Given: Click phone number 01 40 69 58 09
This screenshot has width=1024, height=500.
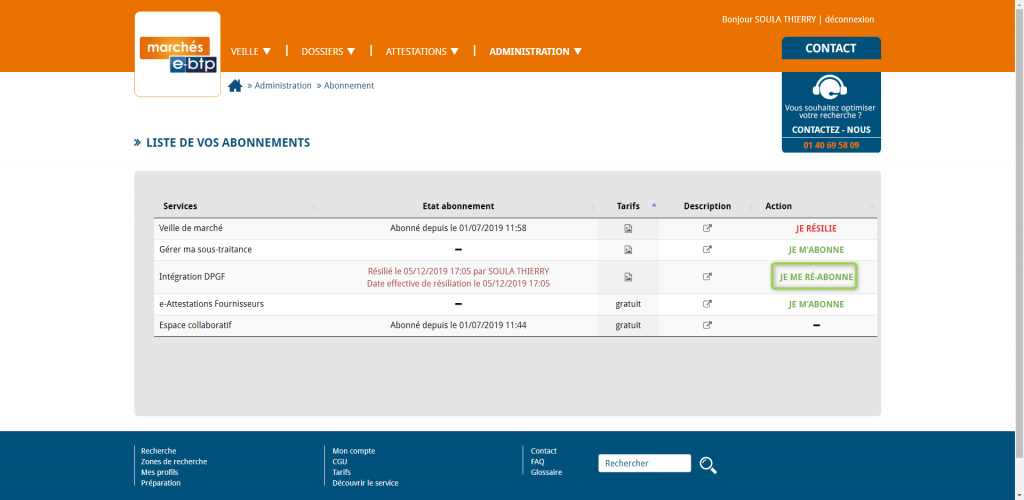Looking at the screenshot, I should coord(831,146).
